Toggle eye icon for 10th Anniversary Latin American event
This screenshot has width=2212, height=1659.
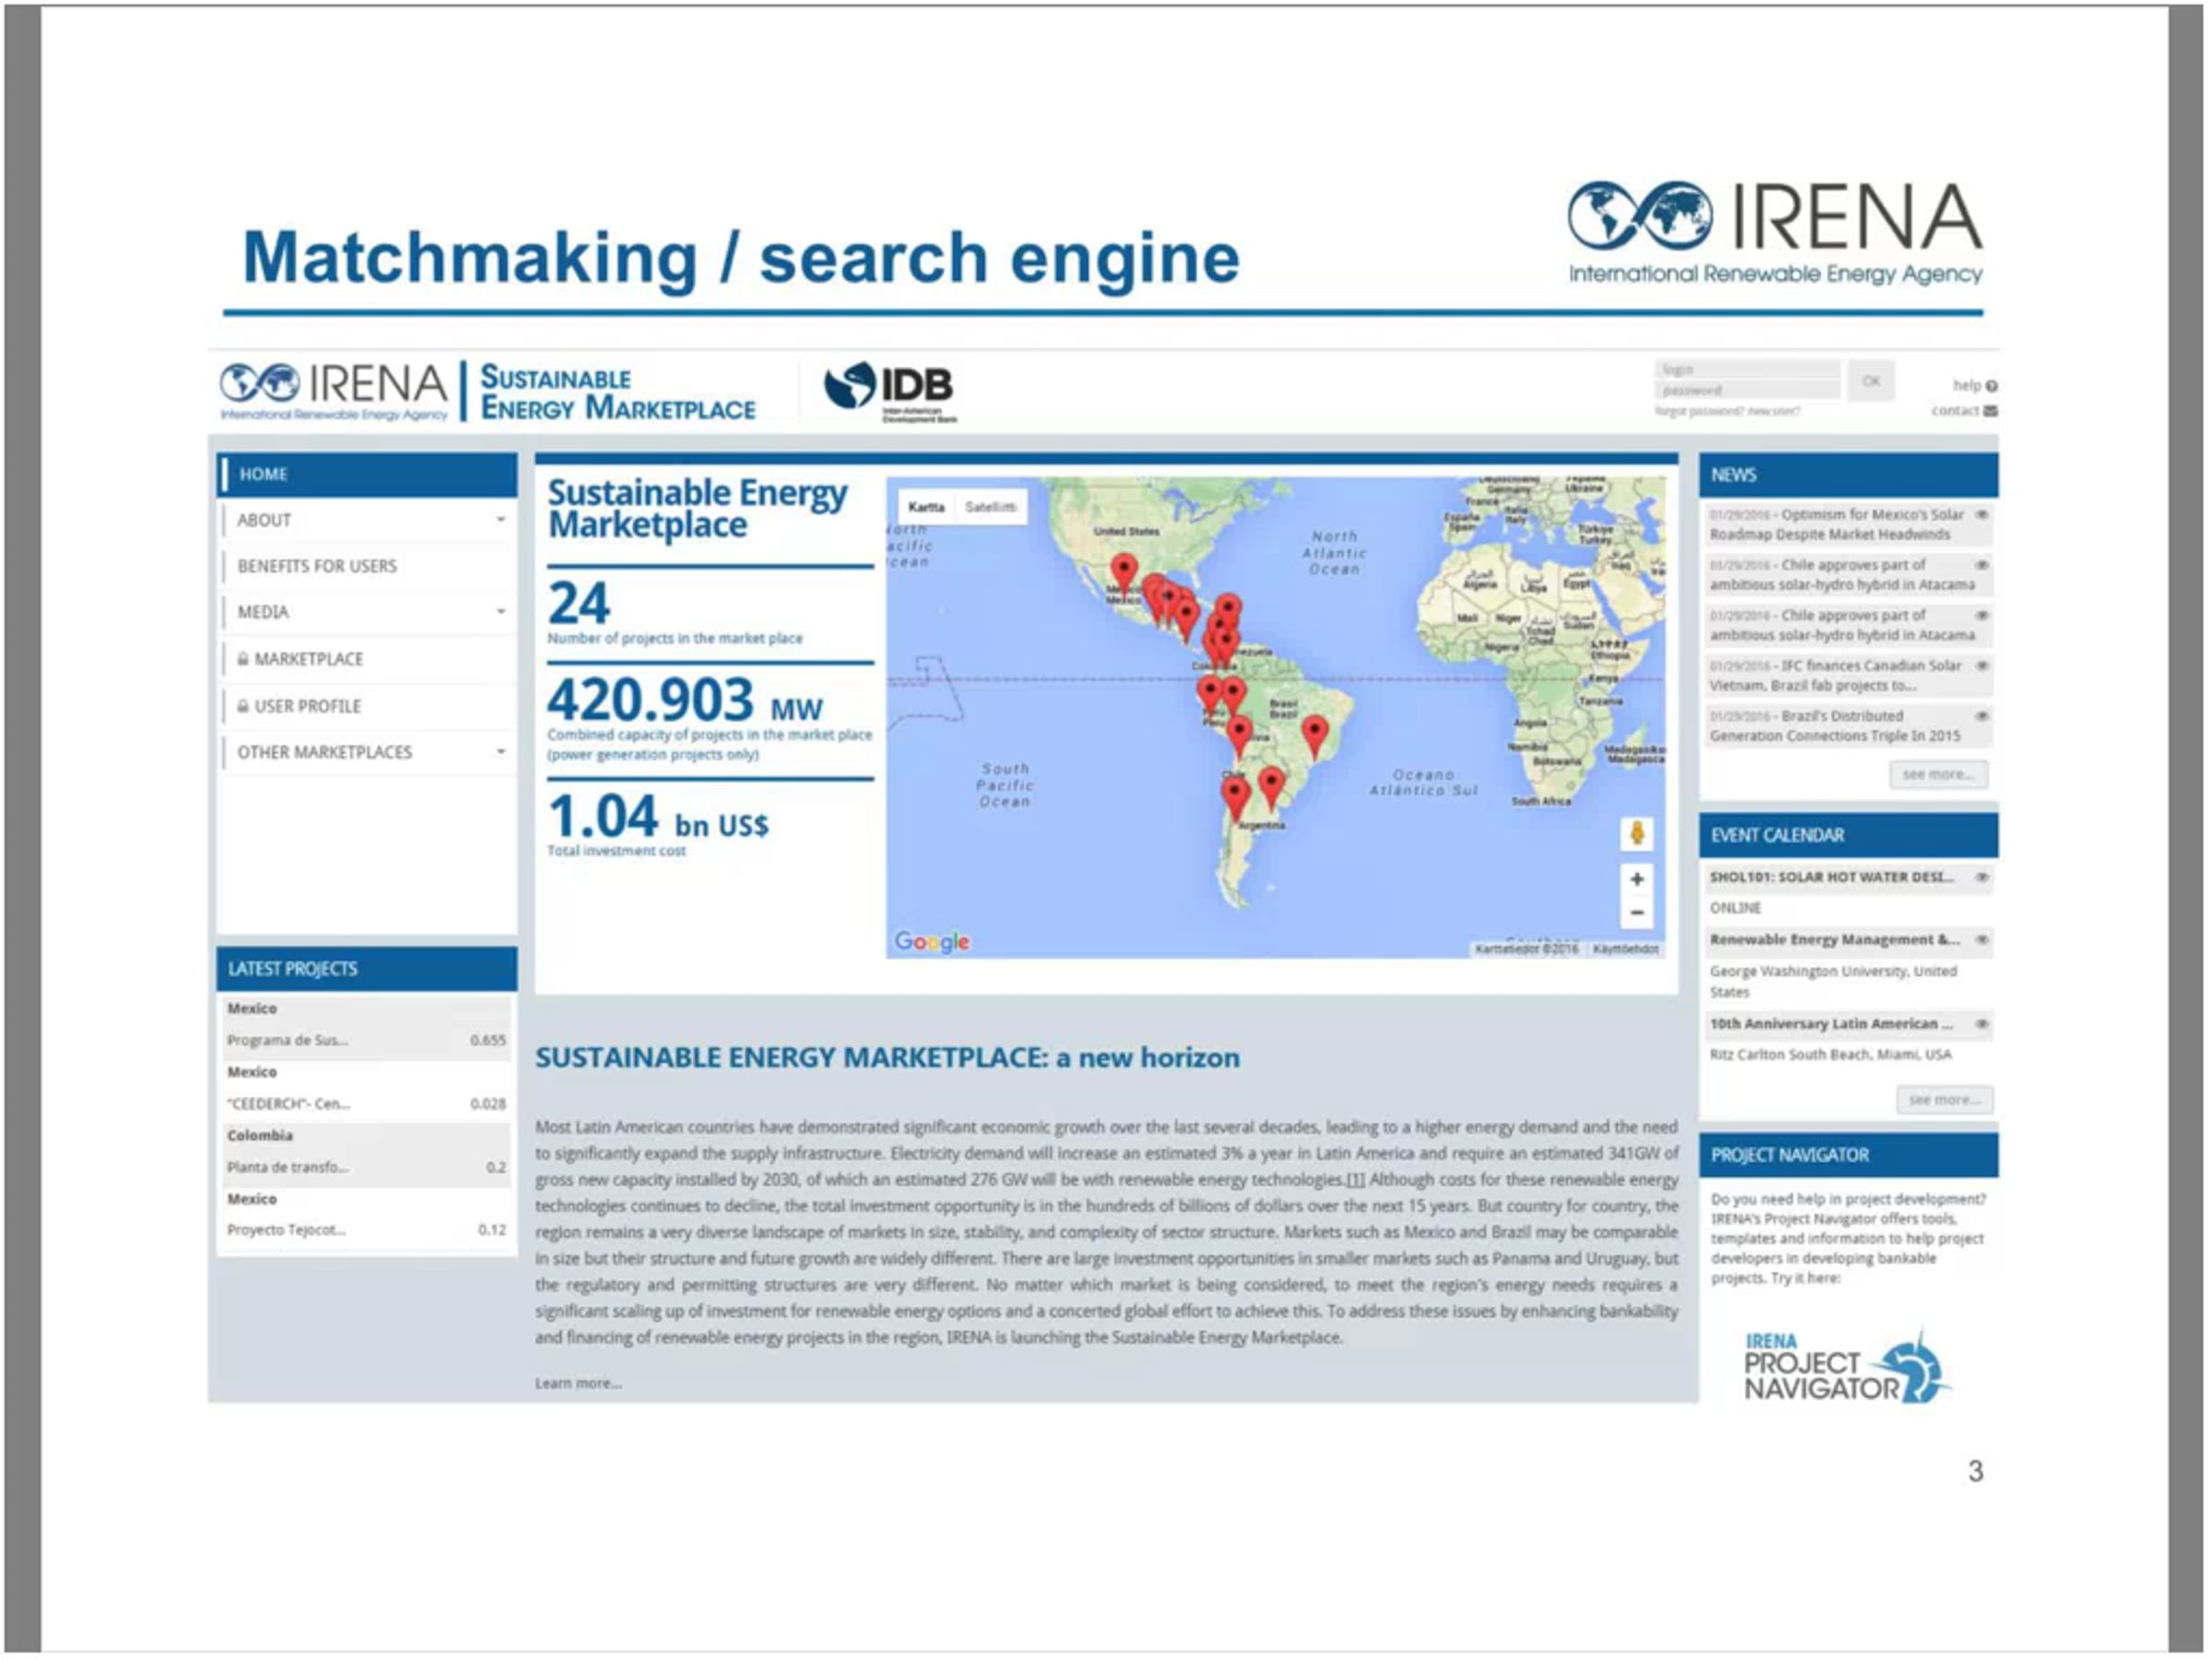point(1981,1024)
